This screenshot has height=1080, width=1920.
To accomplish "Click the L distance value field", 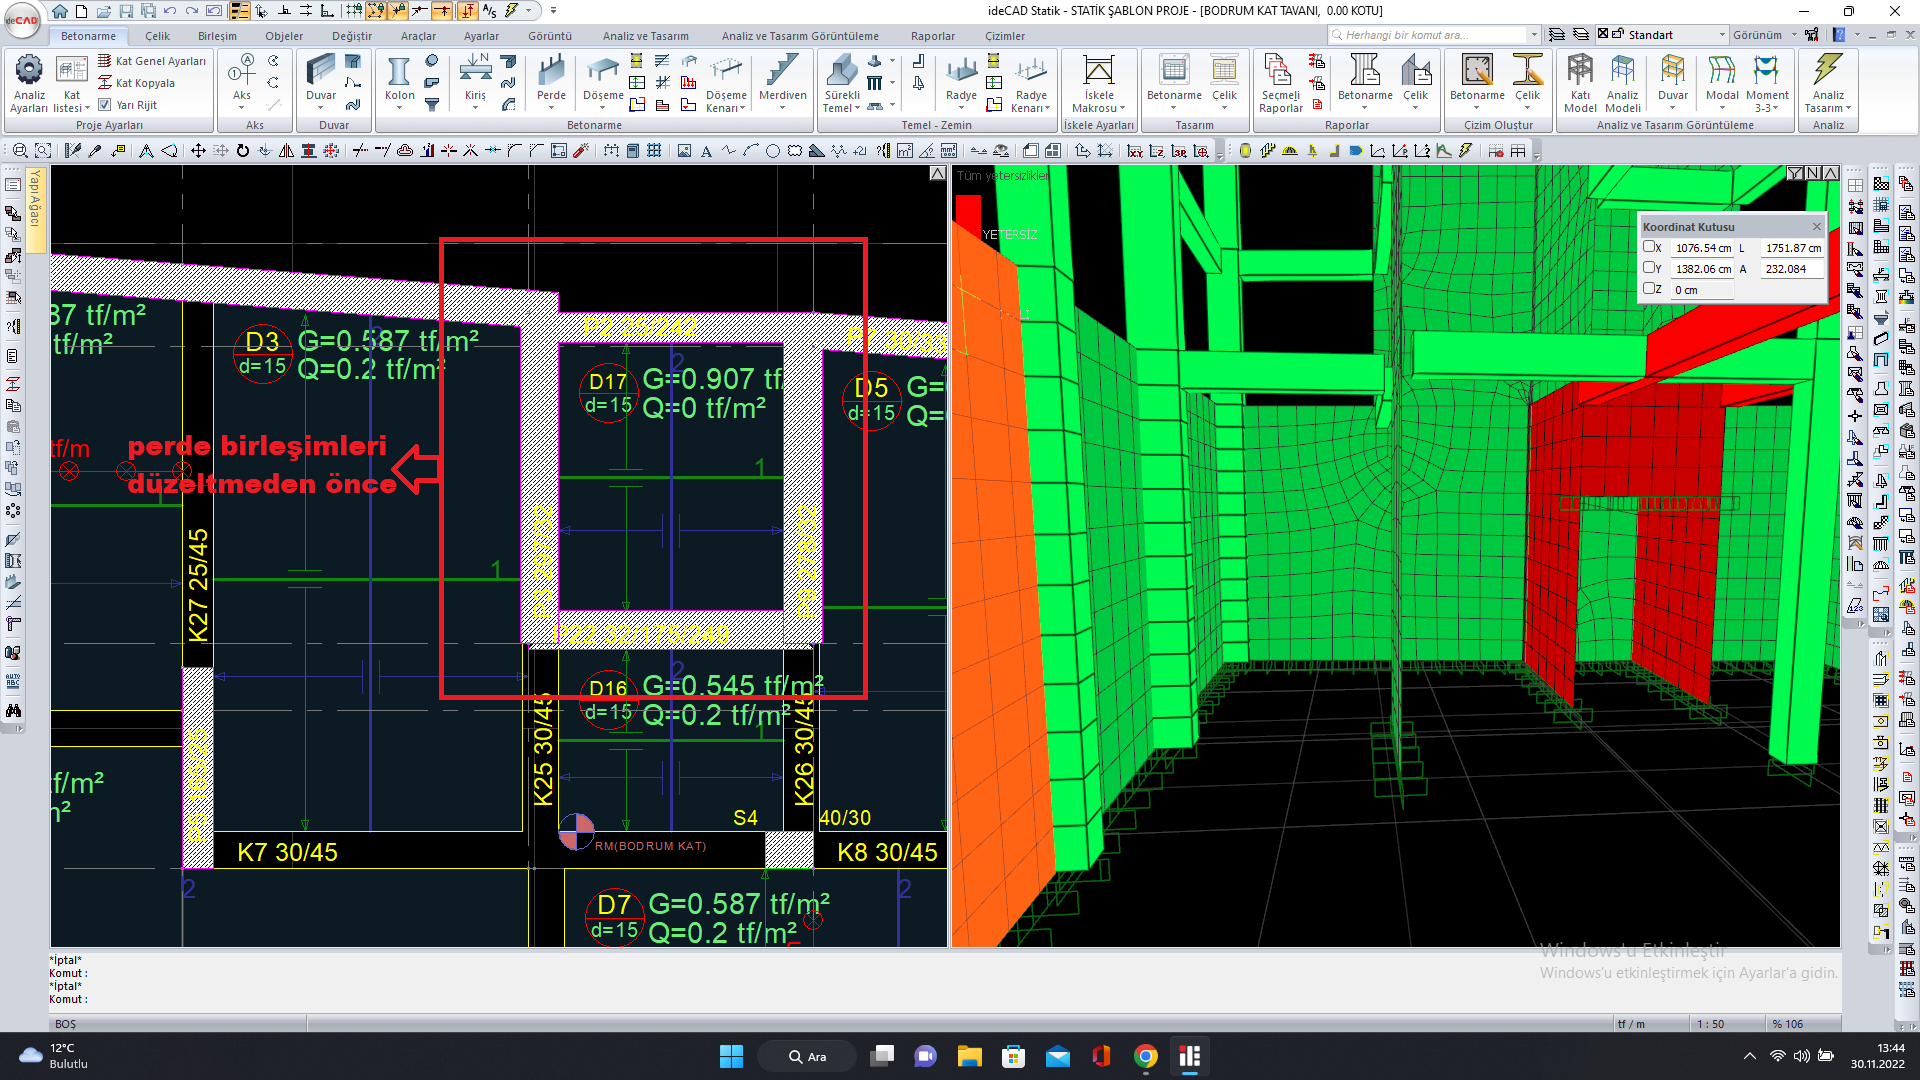I will [x=1792, y=248].
